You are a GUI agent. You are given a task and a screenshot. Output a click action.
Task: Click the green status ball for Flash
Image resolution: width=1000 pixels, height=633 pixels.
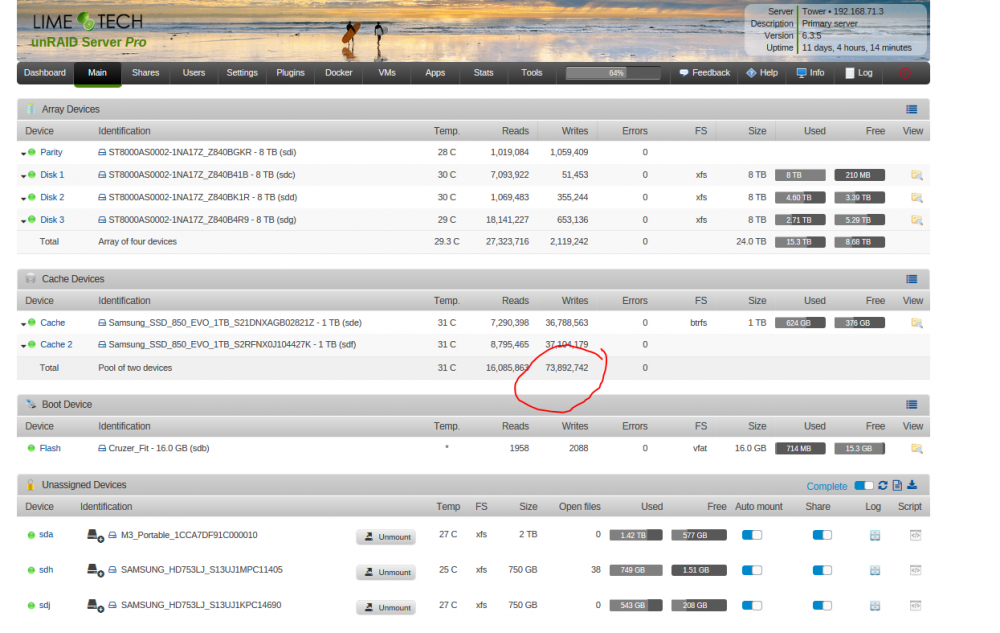click(x=31, y=448)
